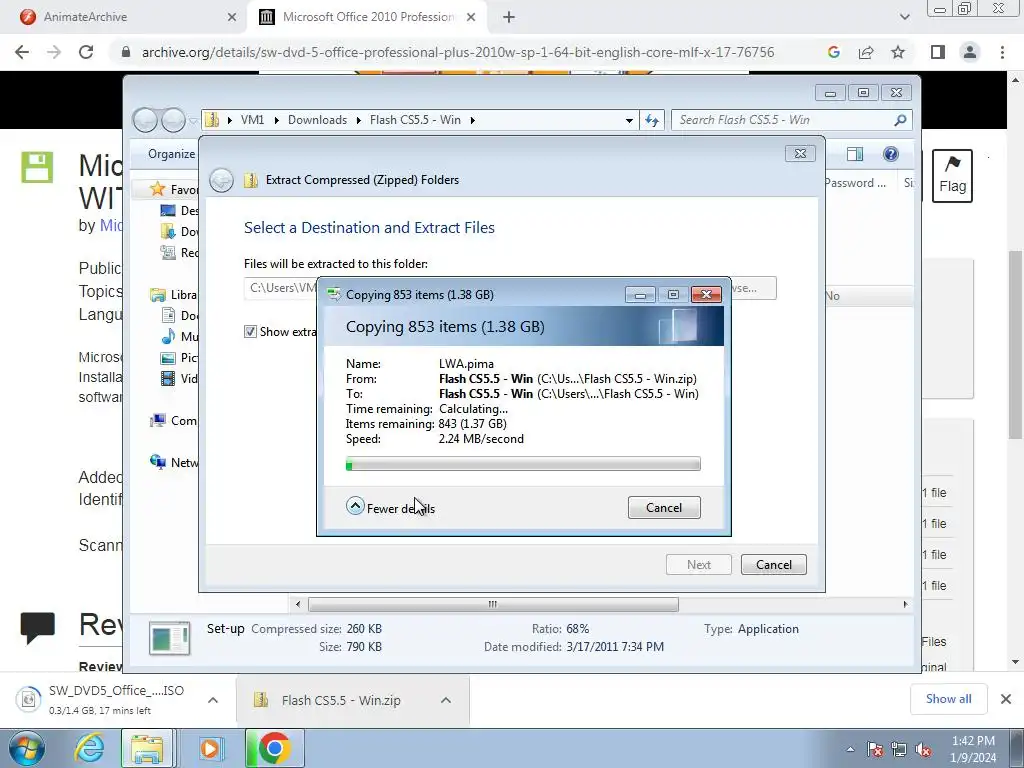1024x768 pixels.
Task: Open the Chrome profile avatar
Action: coord(970,52)
